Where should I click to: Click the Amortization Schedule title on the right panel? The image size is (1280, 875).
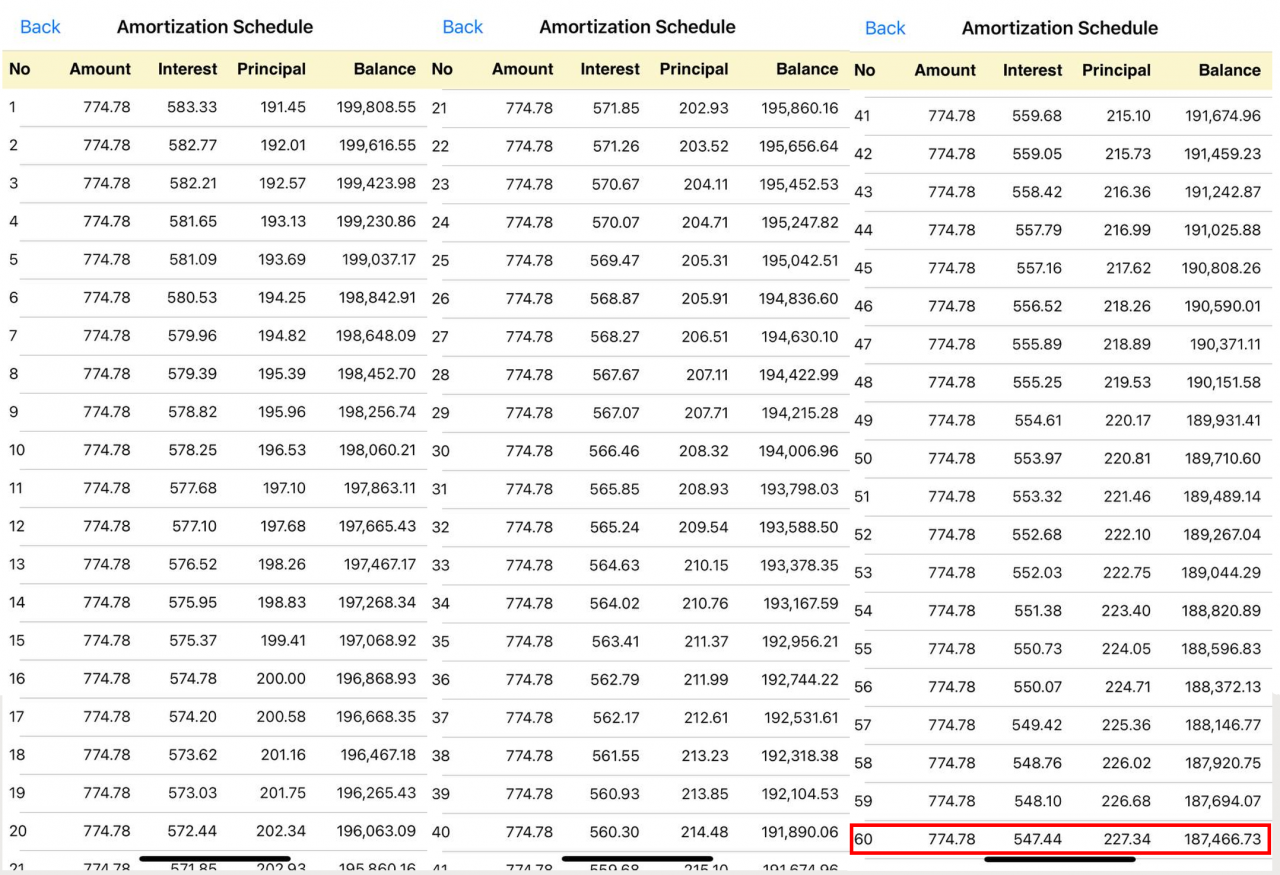[1059, 28]
